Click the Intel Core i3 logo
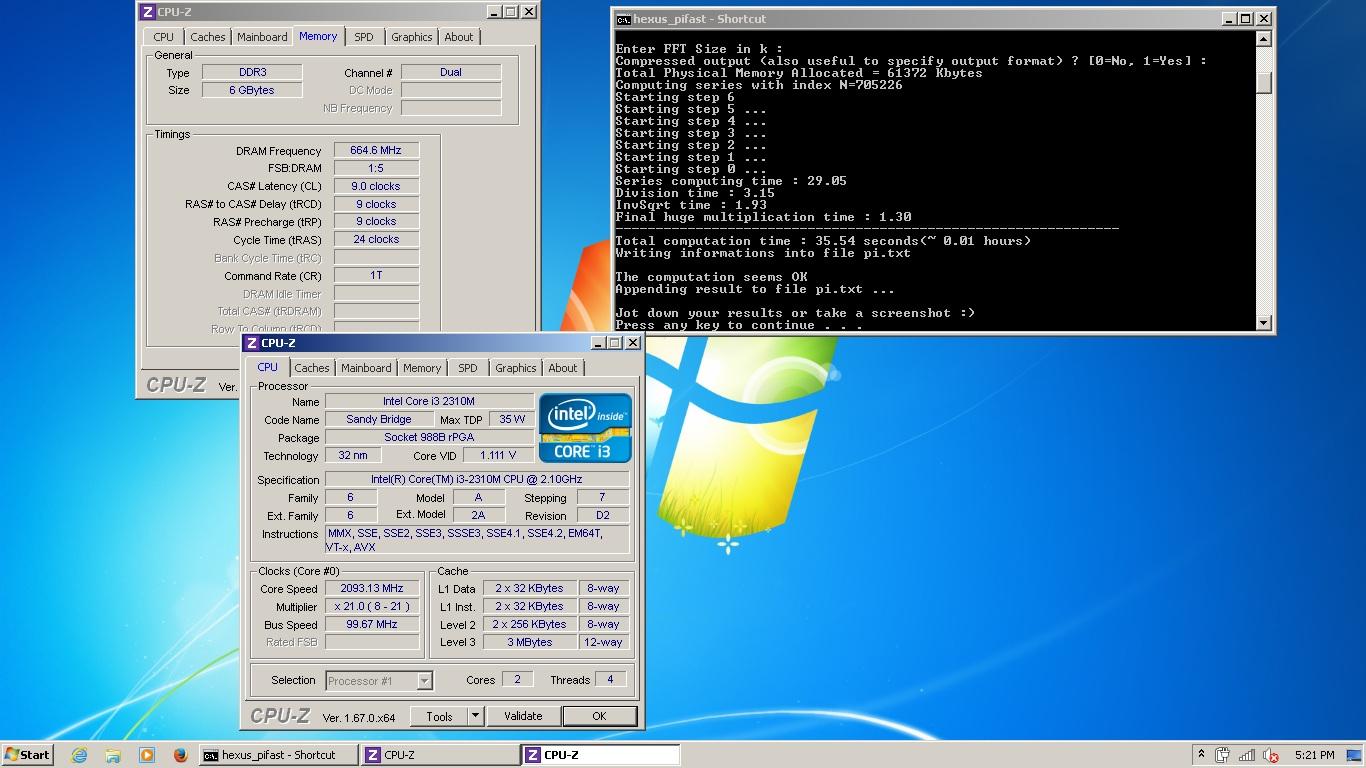1366x768 pixels. [x=585, y=428]
